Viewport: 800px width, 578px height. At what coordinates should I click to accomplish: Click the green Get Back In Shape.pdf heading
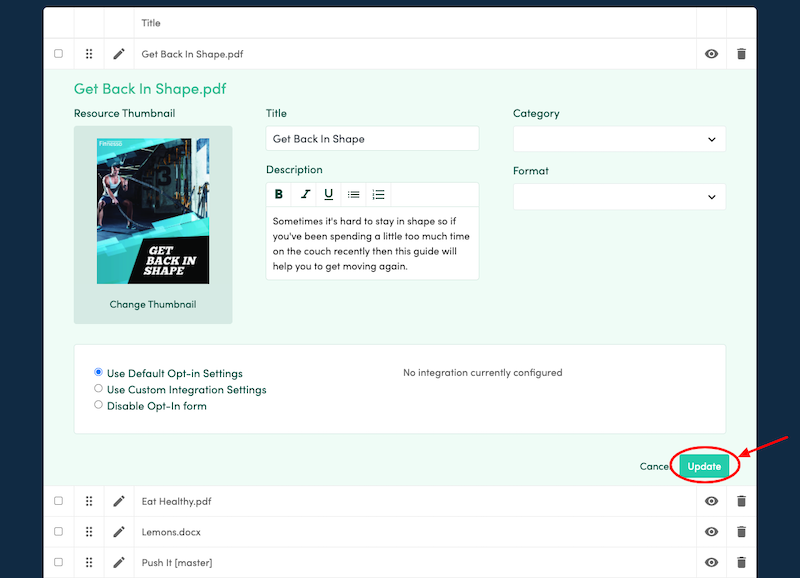tap(150, 89)
